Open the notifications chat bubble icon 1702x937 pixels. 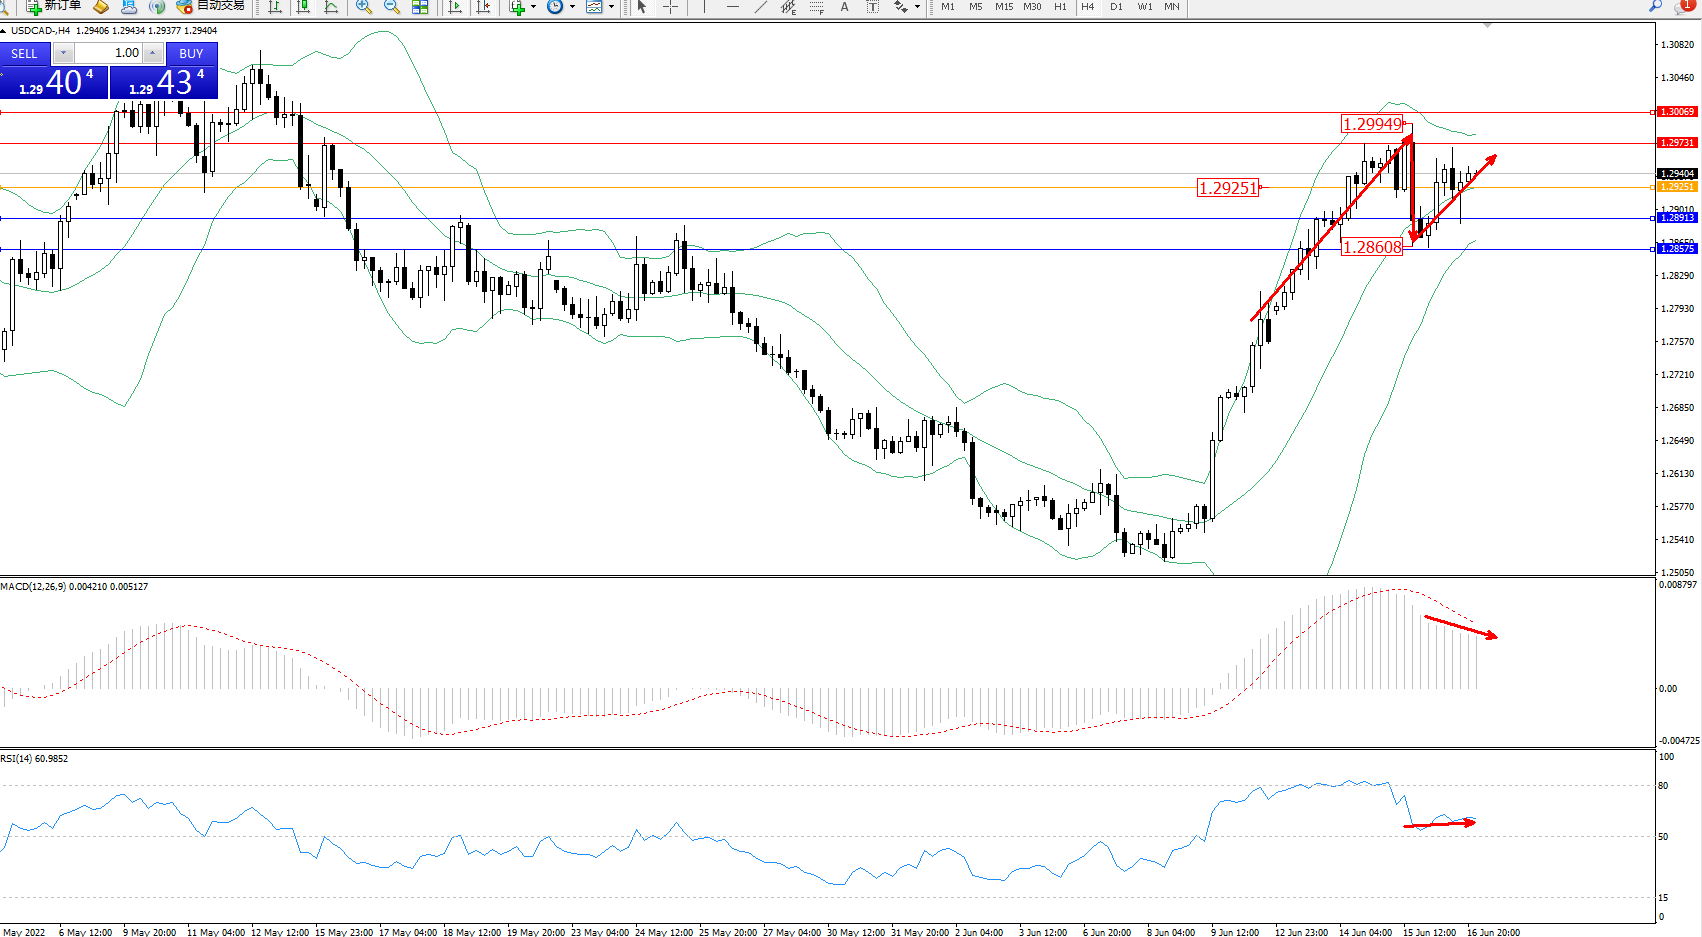pyautogui.click(x=1682, y=7)
